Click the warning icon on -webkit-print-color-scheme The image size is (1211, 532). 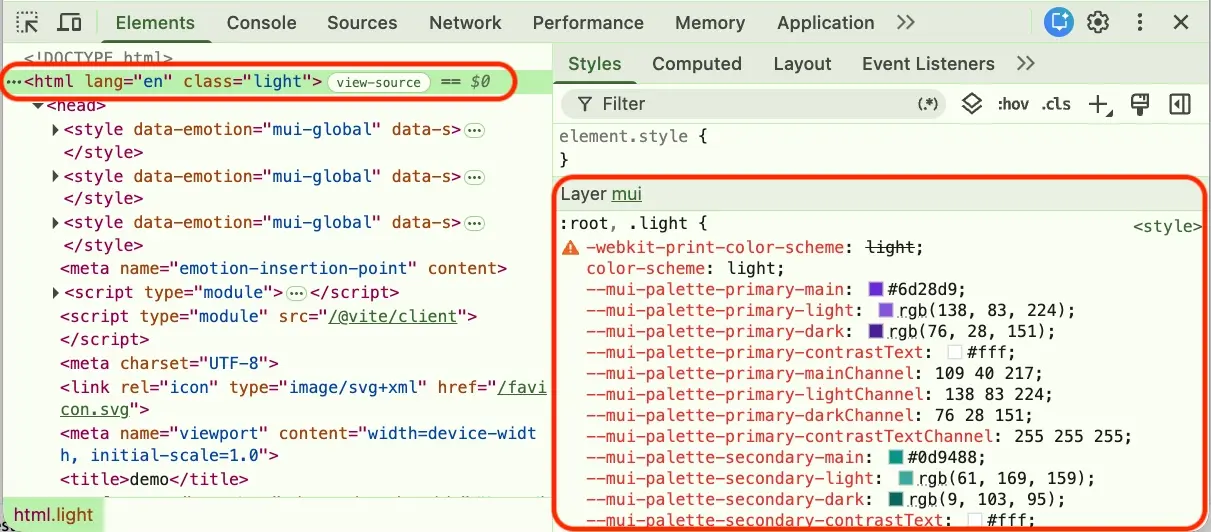tap(571, 247)
